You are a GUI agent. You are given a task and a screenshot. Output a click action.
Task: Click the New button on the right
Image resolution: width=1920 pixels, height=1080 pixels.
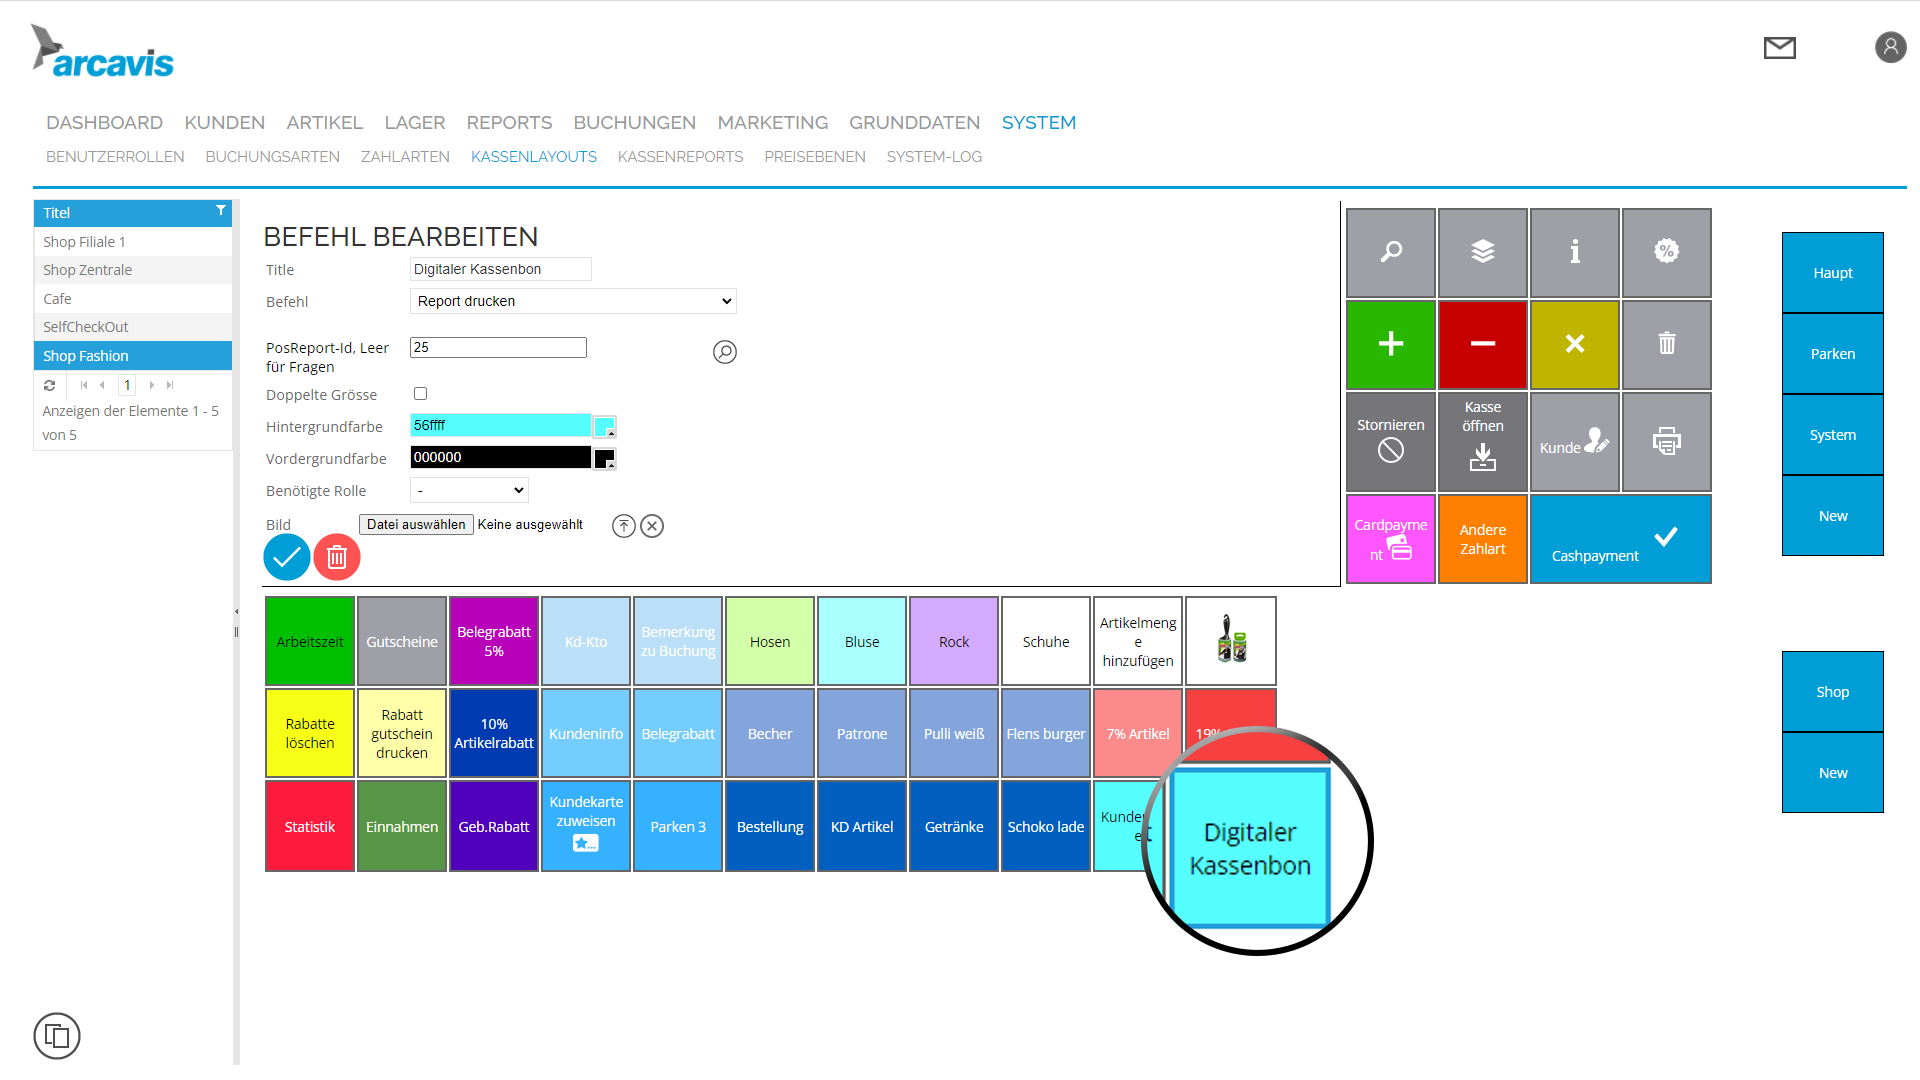click(1832, 516)
